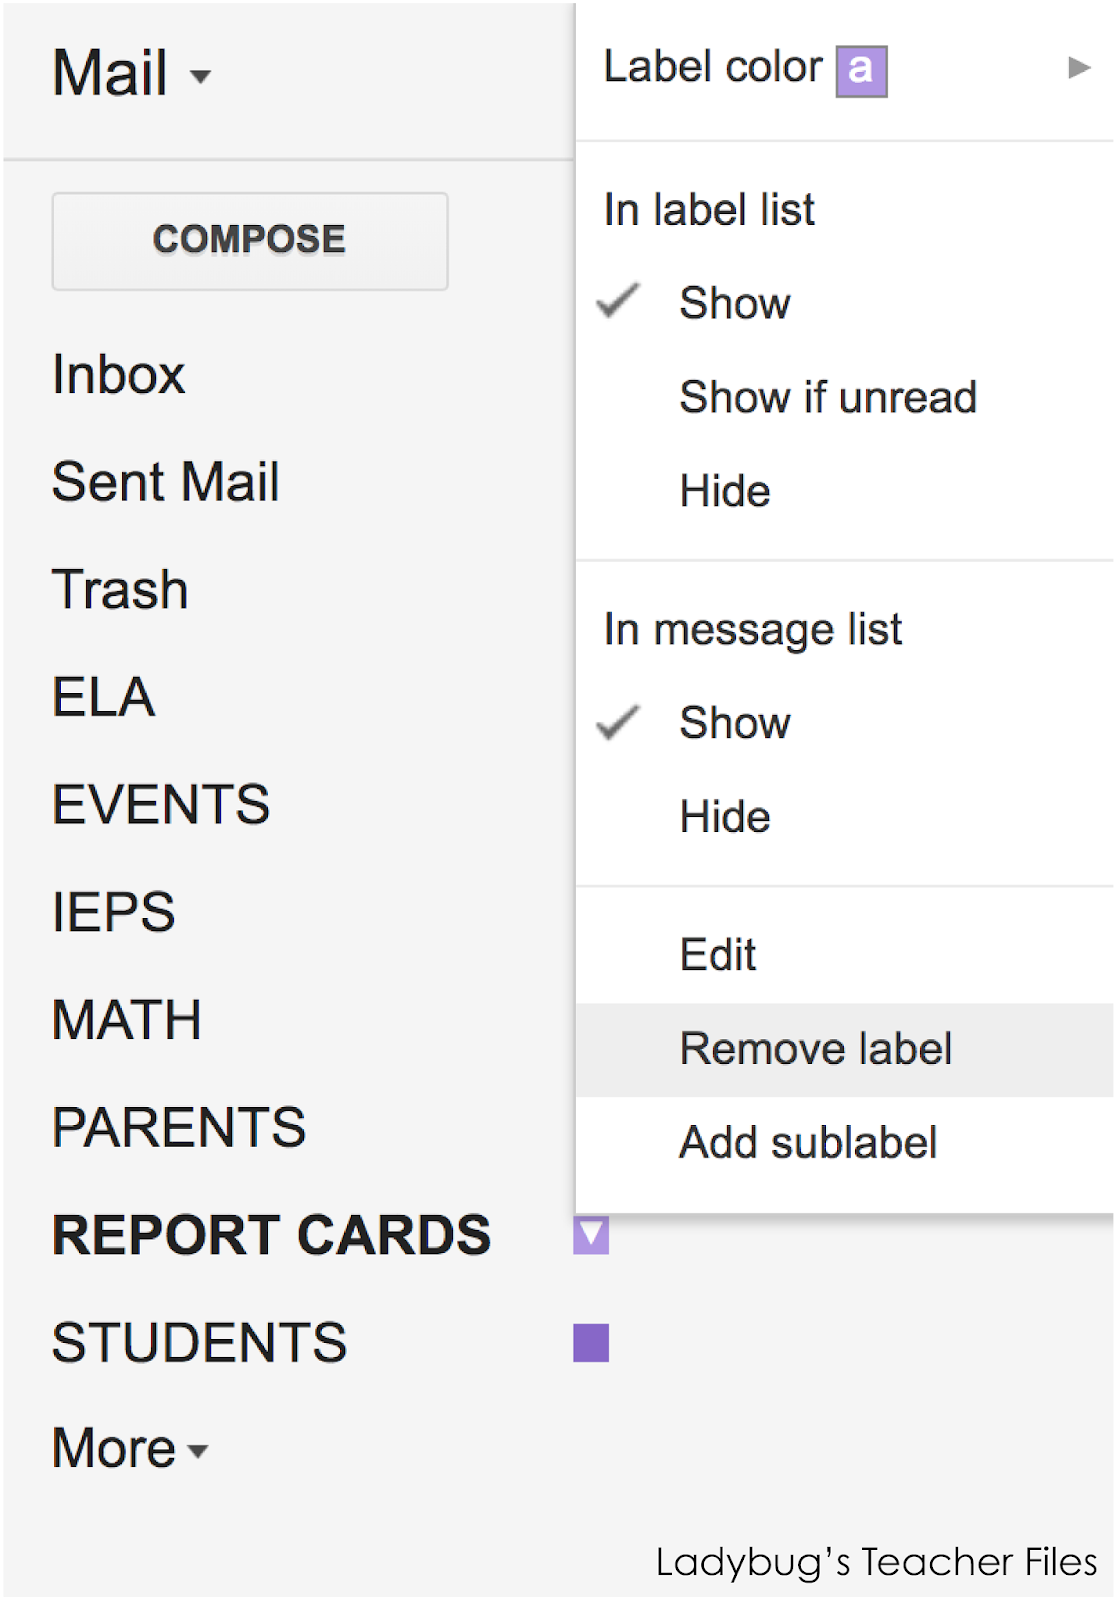Expand the More labels dropdown
Viewport: 1116px width, 1600px height.
coord(130,1448)
